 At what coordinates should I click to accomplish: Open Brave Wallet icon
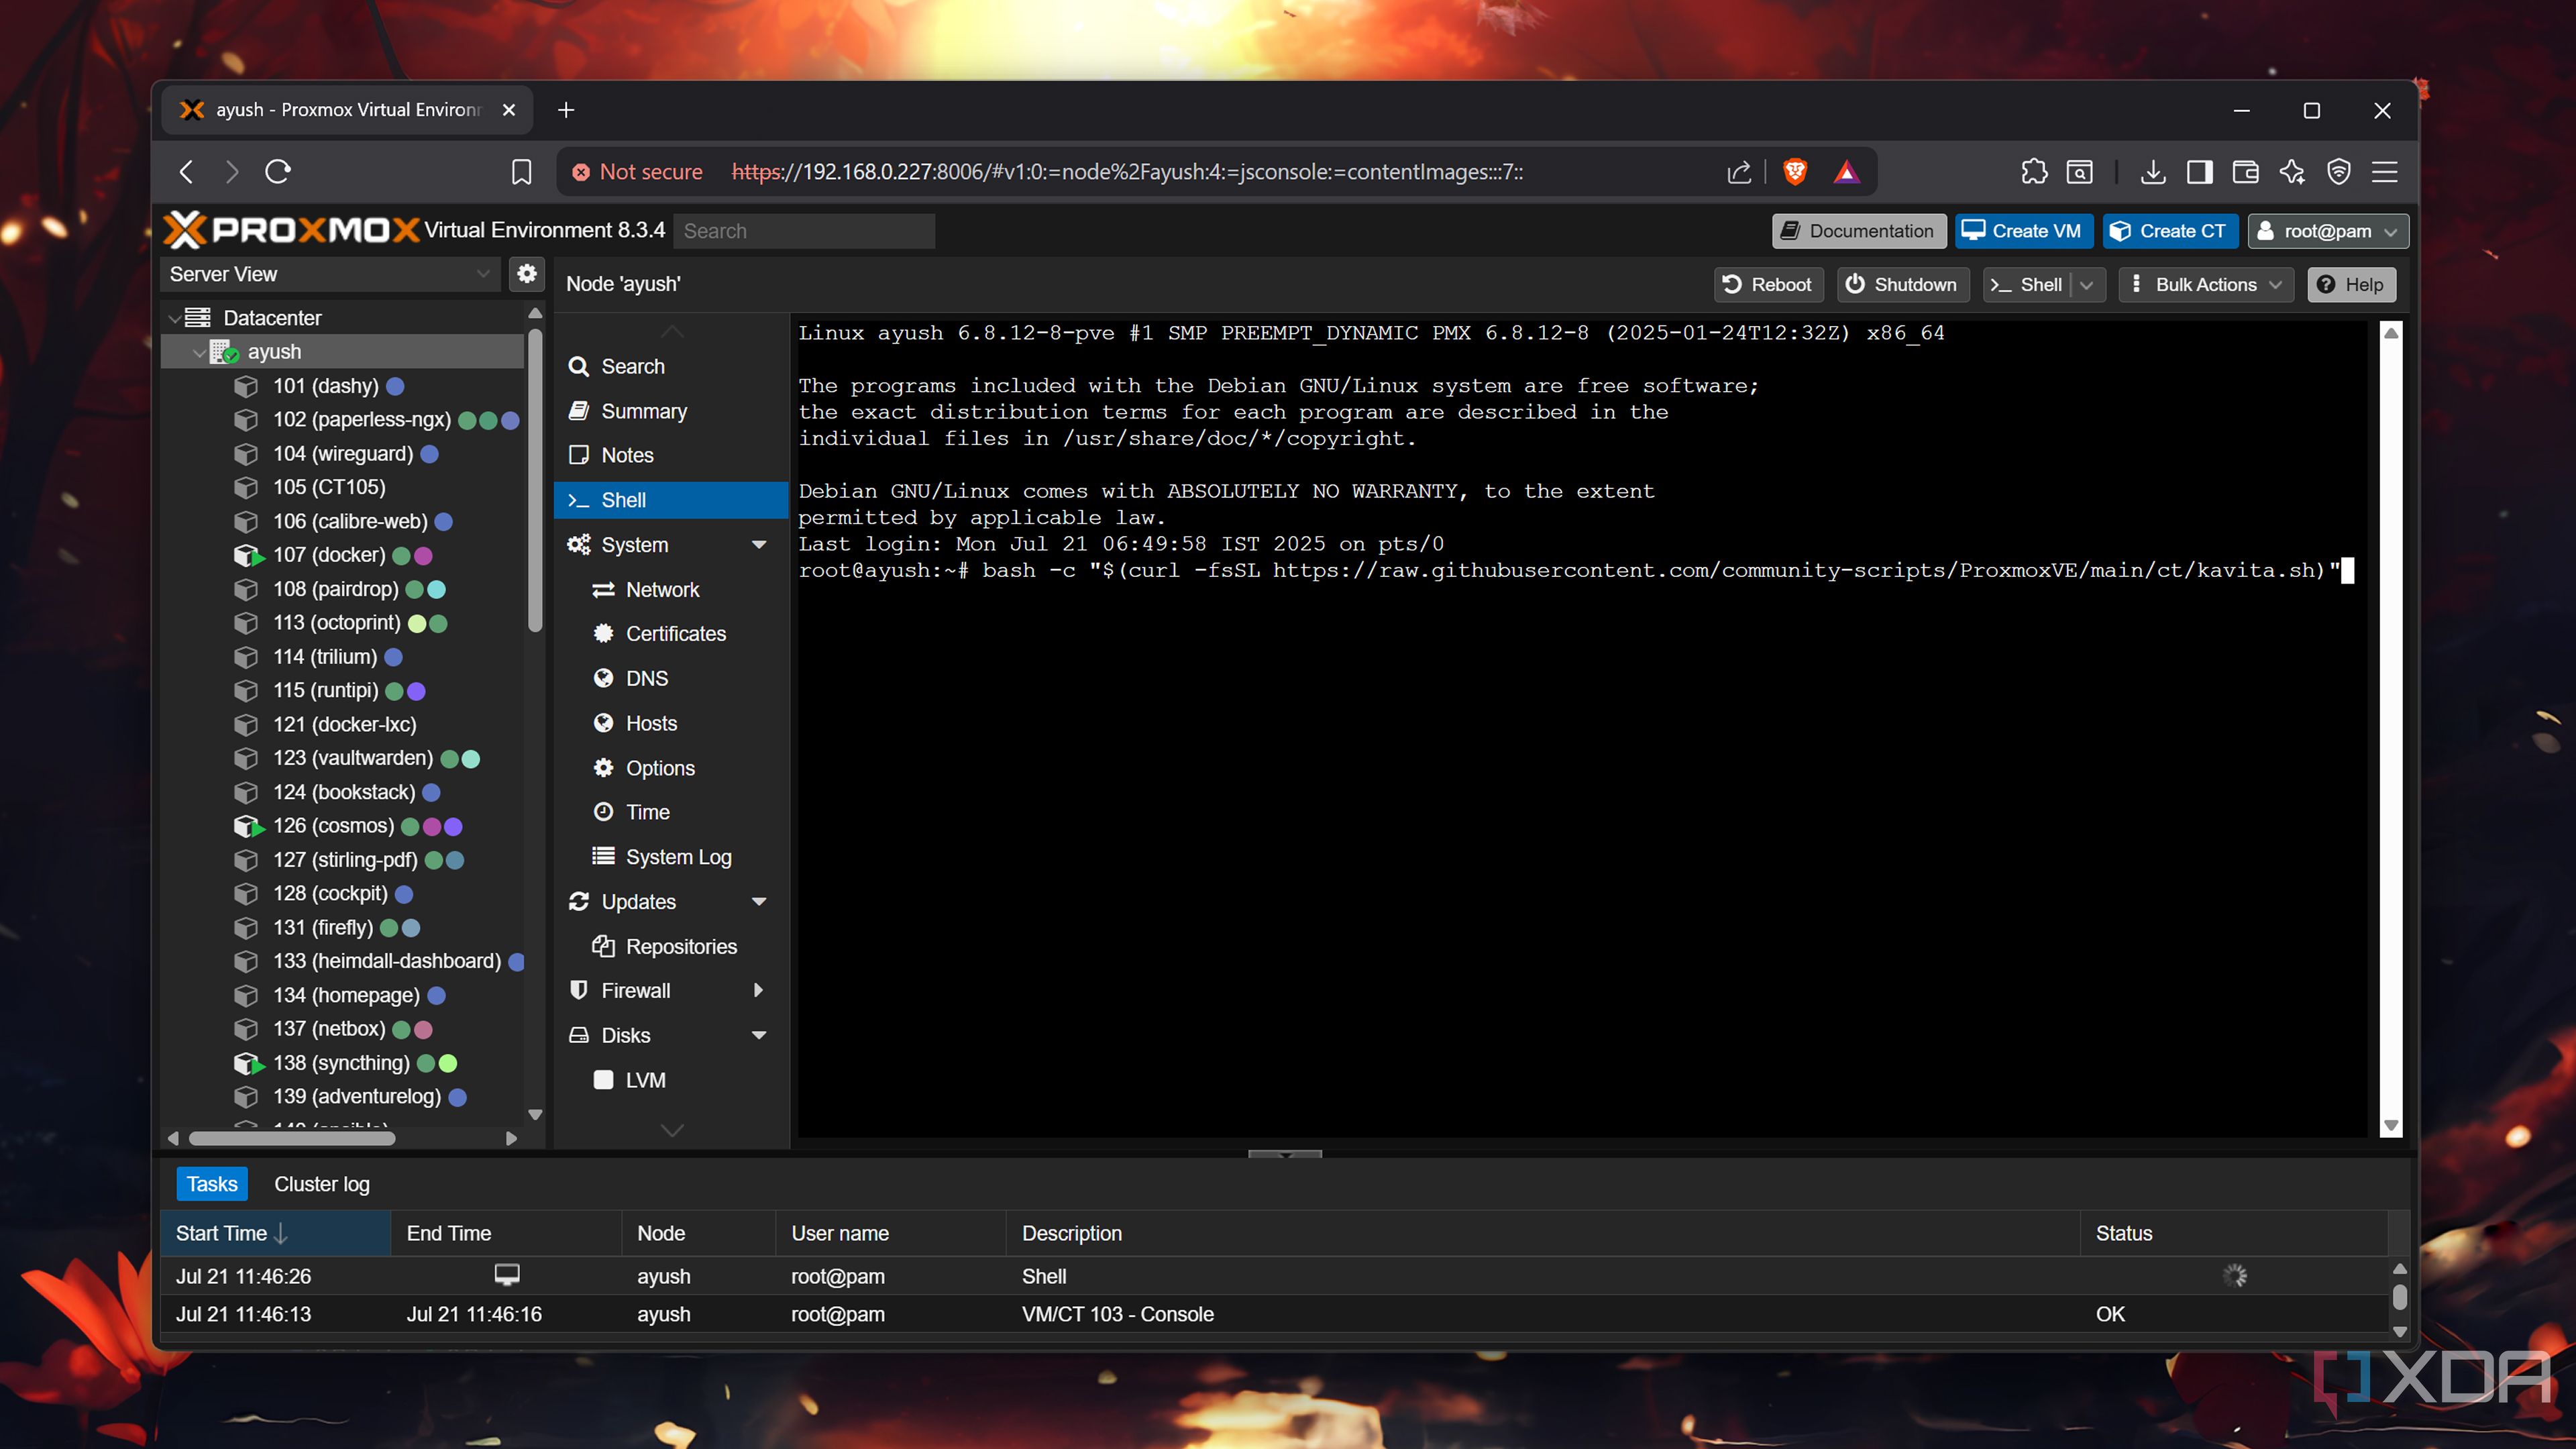2245,172
